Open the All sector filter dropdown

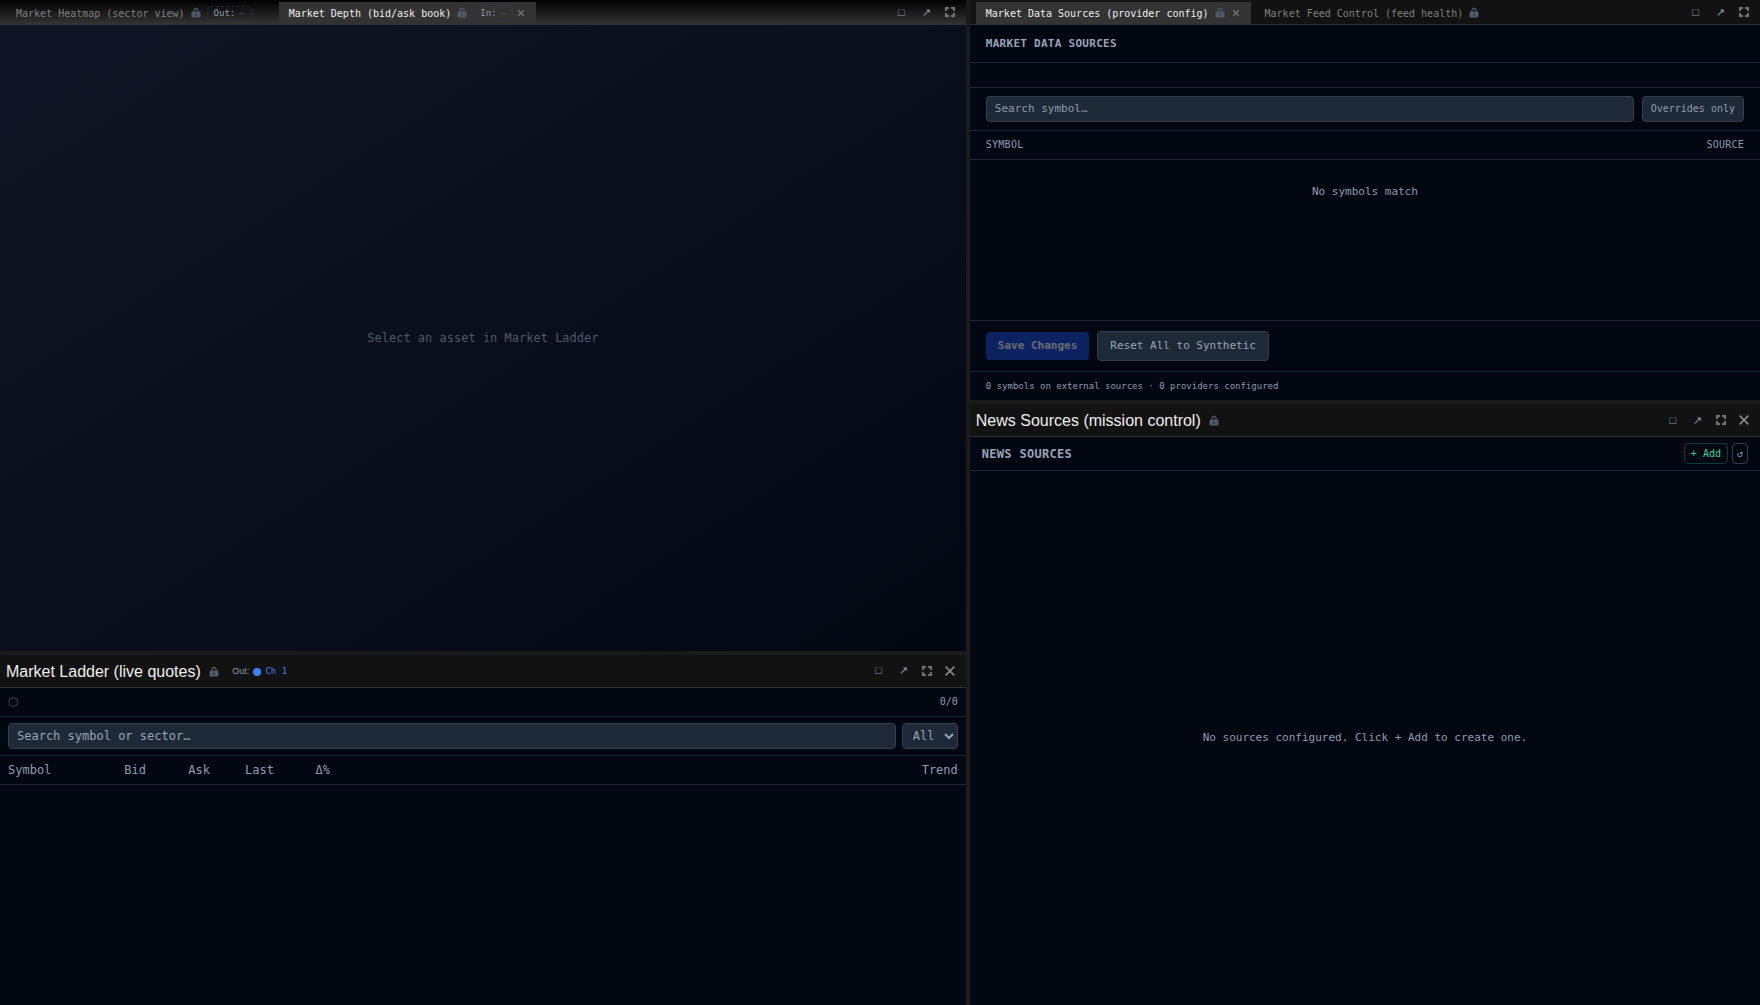(930, 736)
